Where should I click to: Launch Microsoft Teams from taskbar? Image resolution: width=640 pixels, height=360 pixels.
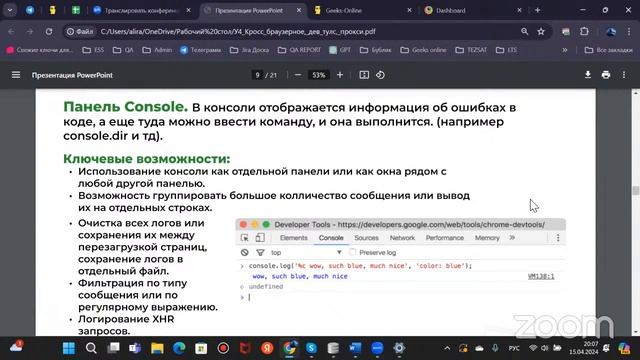click(135, 348)
